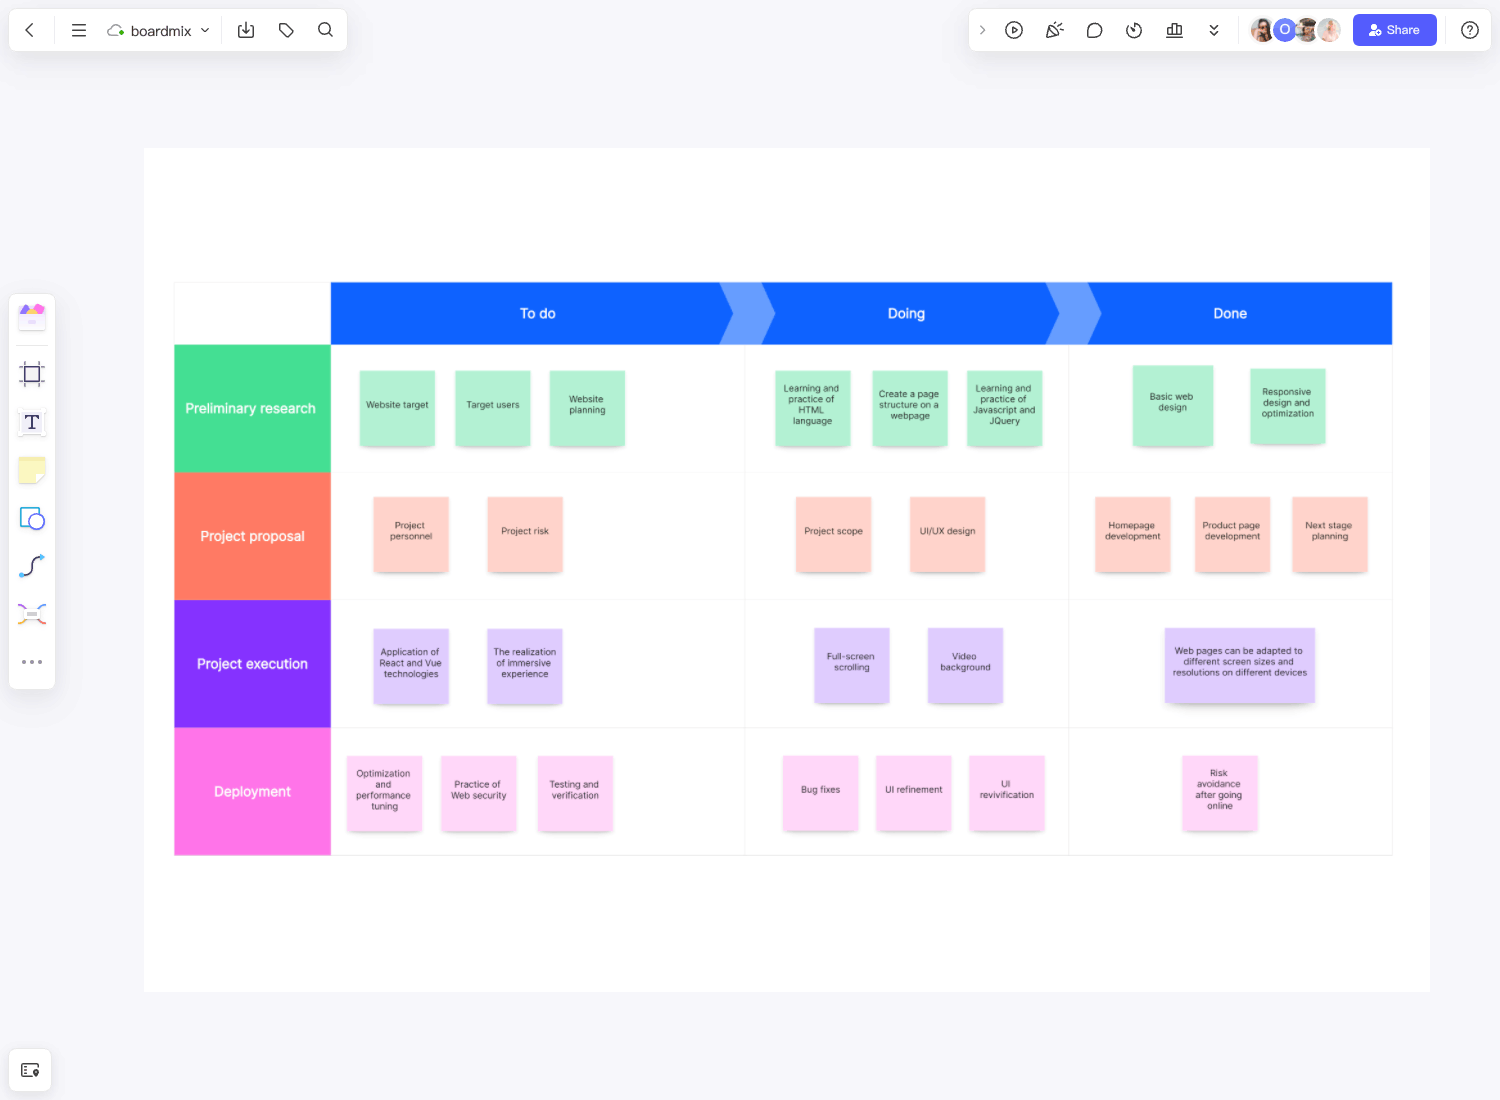This screenshot has height=1100, width=1500.
Task: Open more tools ellipsis in sidebar
Action: click(x=32, y=662)
